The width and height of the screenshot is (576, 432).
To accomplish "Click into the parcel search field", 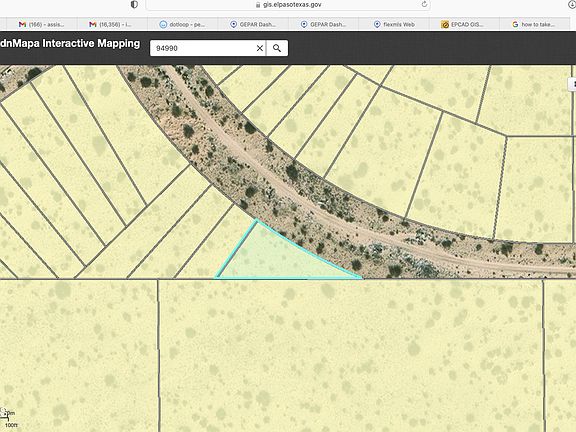I will point(204,48).
